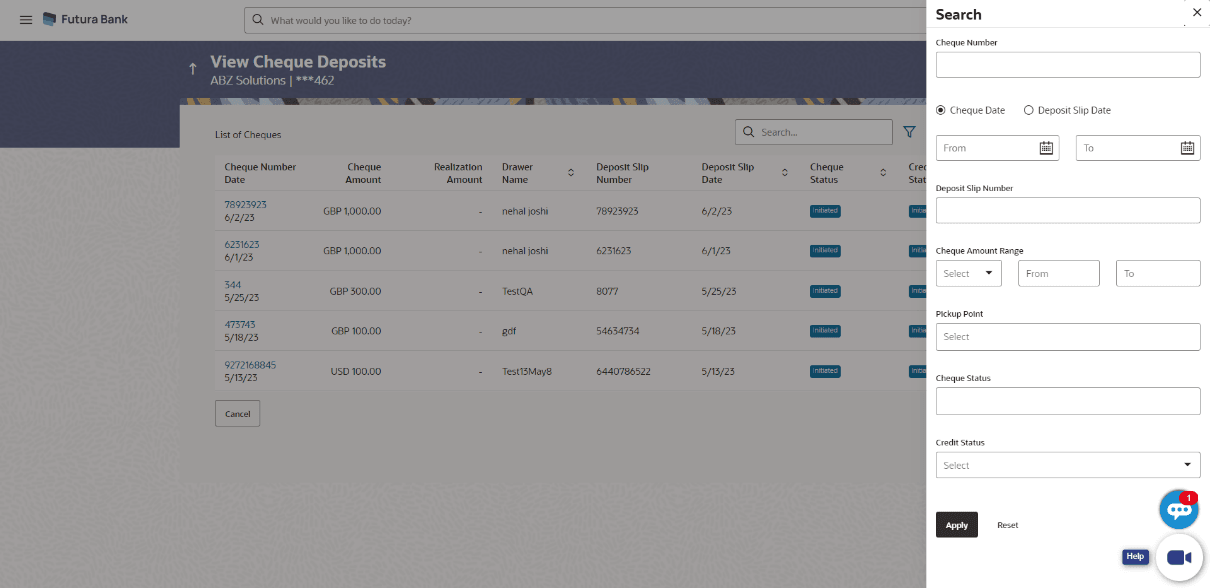Open the From date calendar picker
This screenshot has width=1210, height=588.
tap(1046, 148)
